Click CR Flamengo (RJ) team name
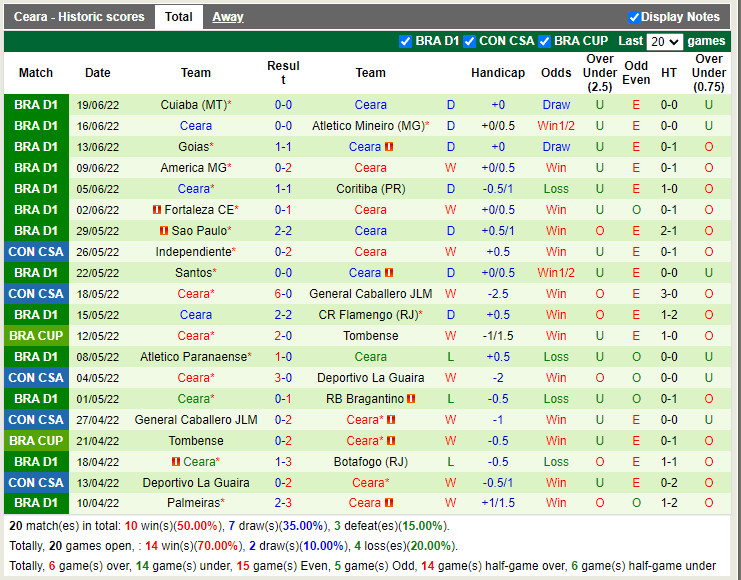The width and height of the screenshot is (741, 580). pyautogui.click(x=370, y=315)
